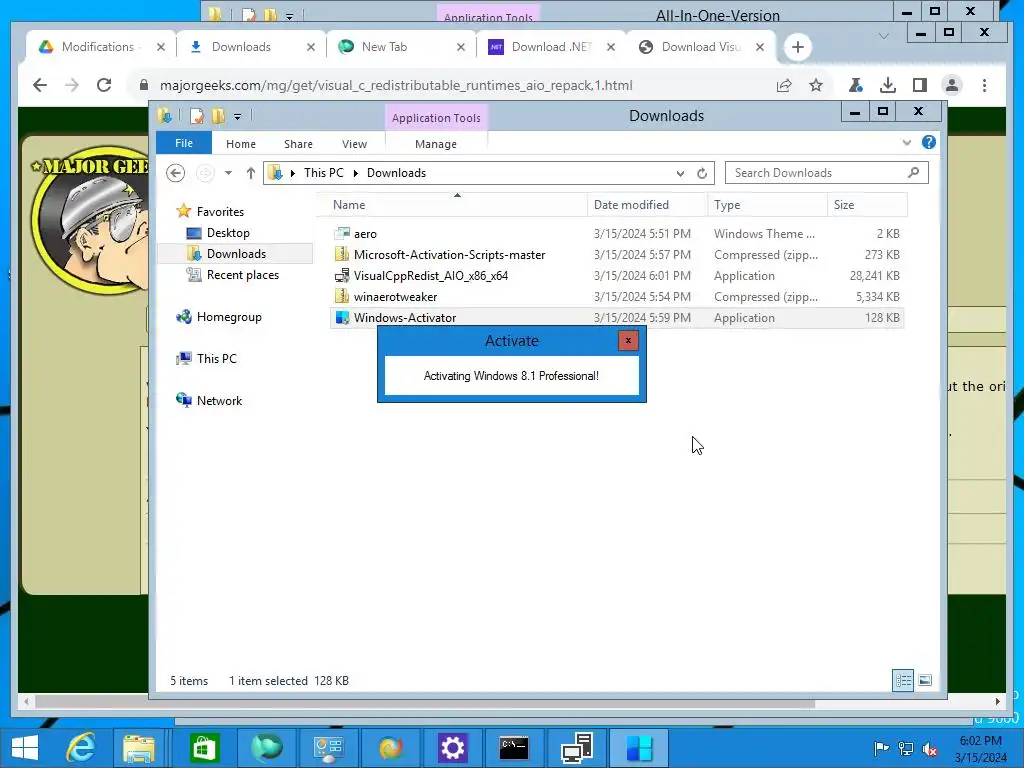Reload the majorgeeks page

(x=104, y=85)
